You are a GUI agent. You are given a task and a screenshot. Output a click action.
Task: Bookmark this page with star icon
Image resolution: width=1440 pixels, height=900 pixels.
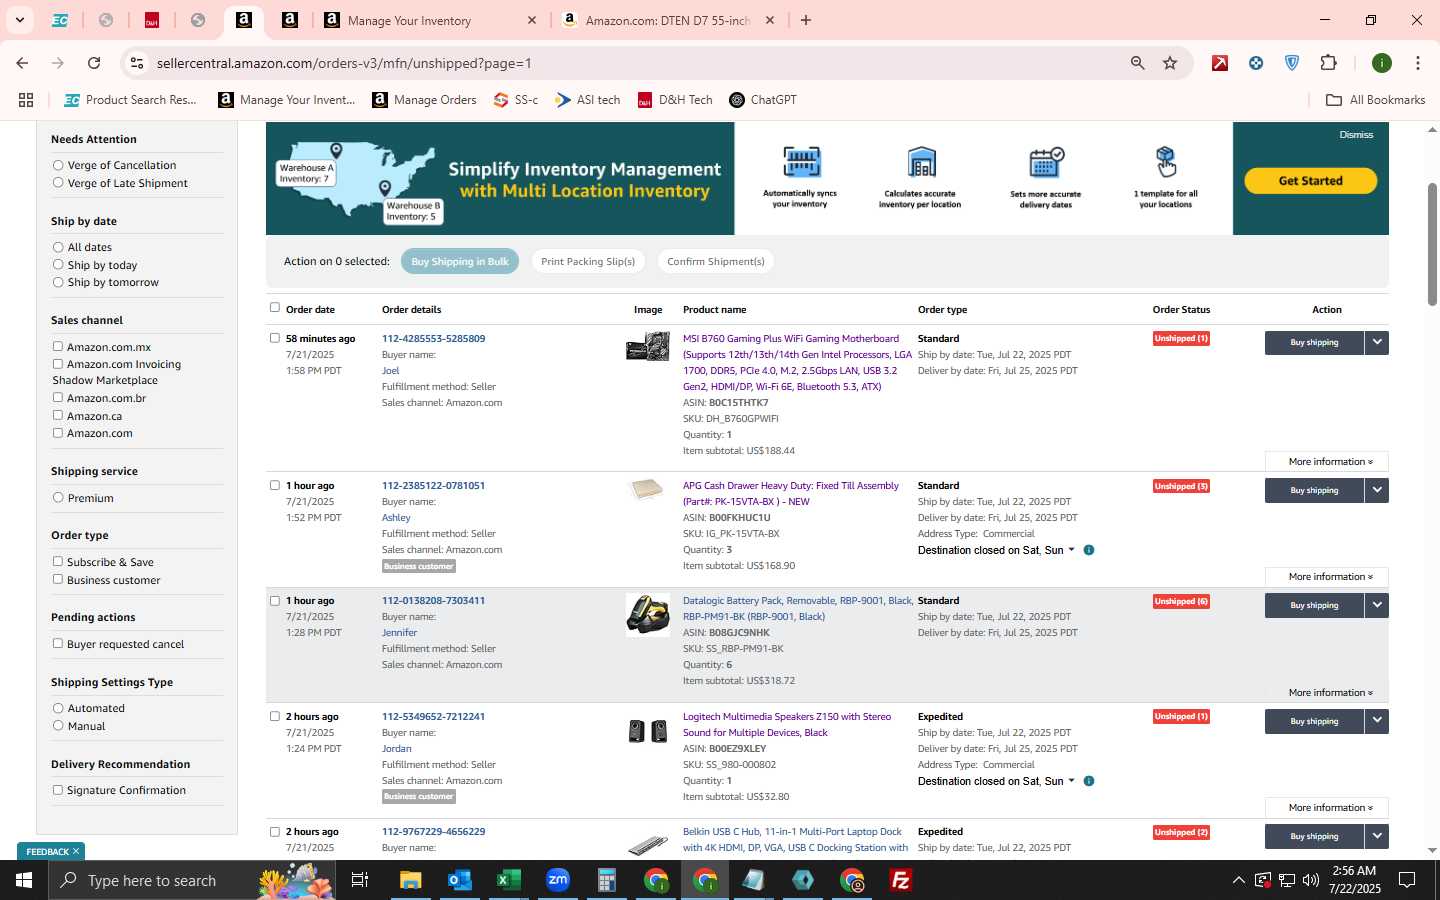tap(1170, 63)
